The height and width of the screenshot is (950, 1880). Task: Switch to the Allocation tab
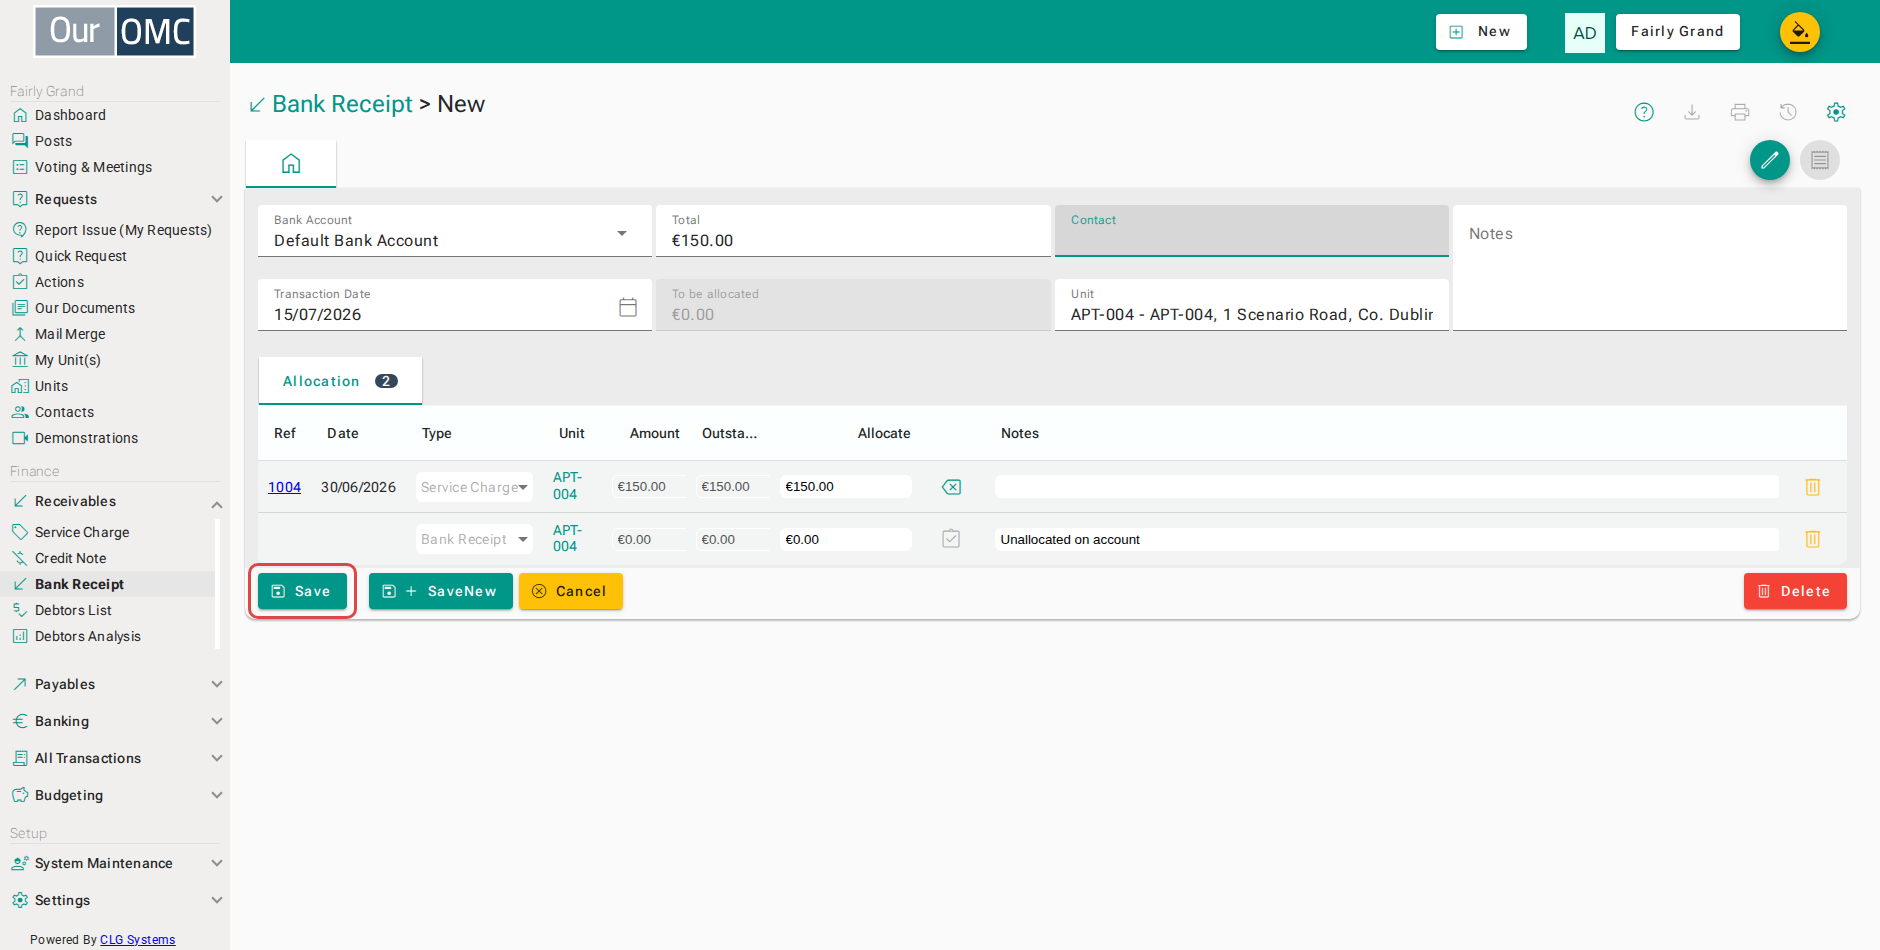point(340,381)
